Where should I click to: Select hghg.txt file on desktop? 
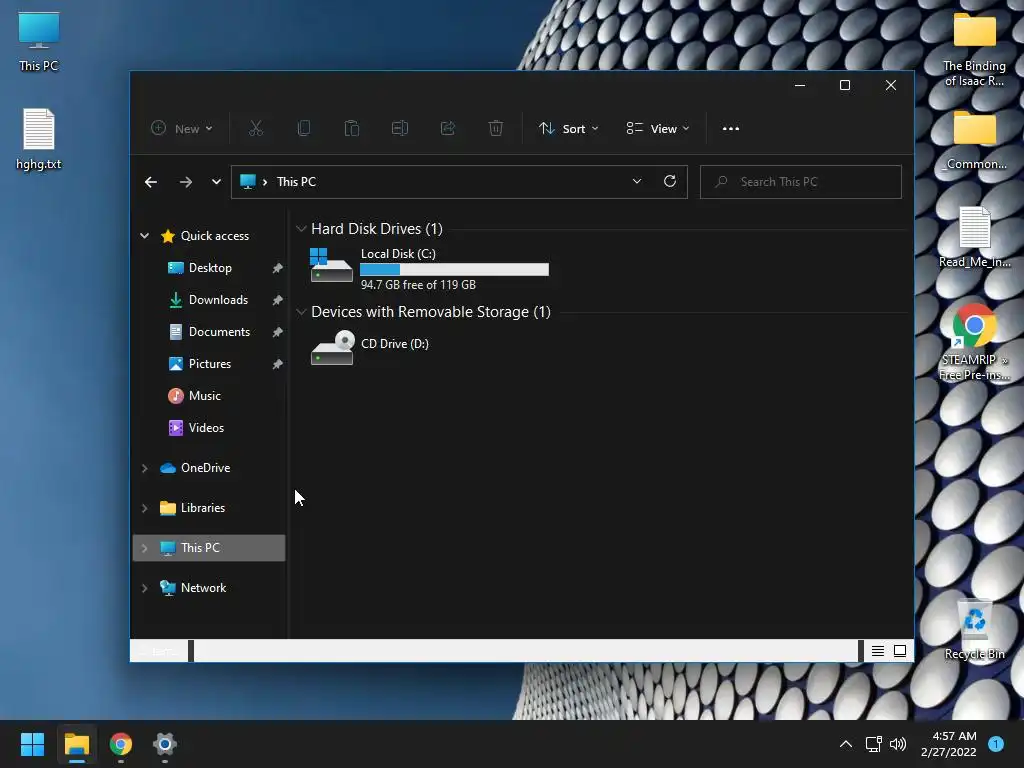click(x=39, y=139)
